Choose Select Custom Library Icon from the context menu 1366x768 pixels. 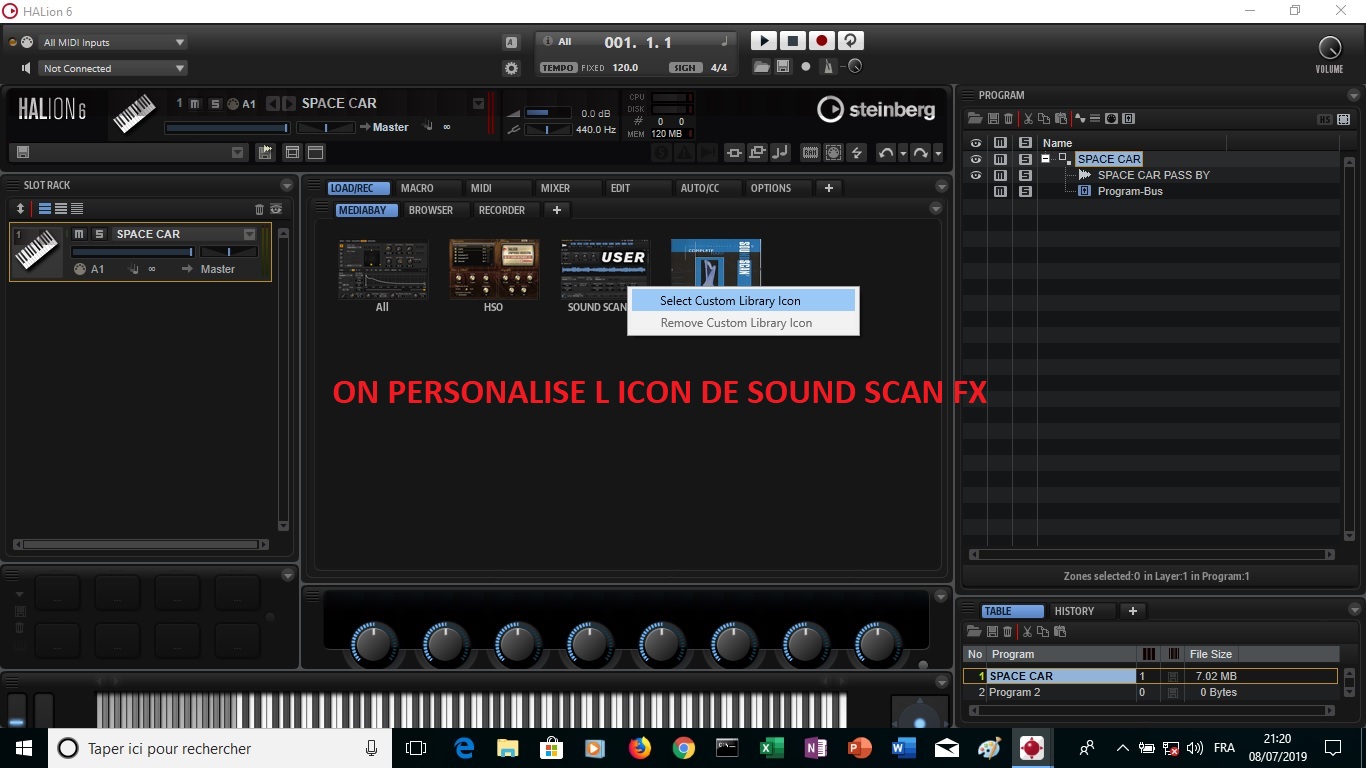730,300
